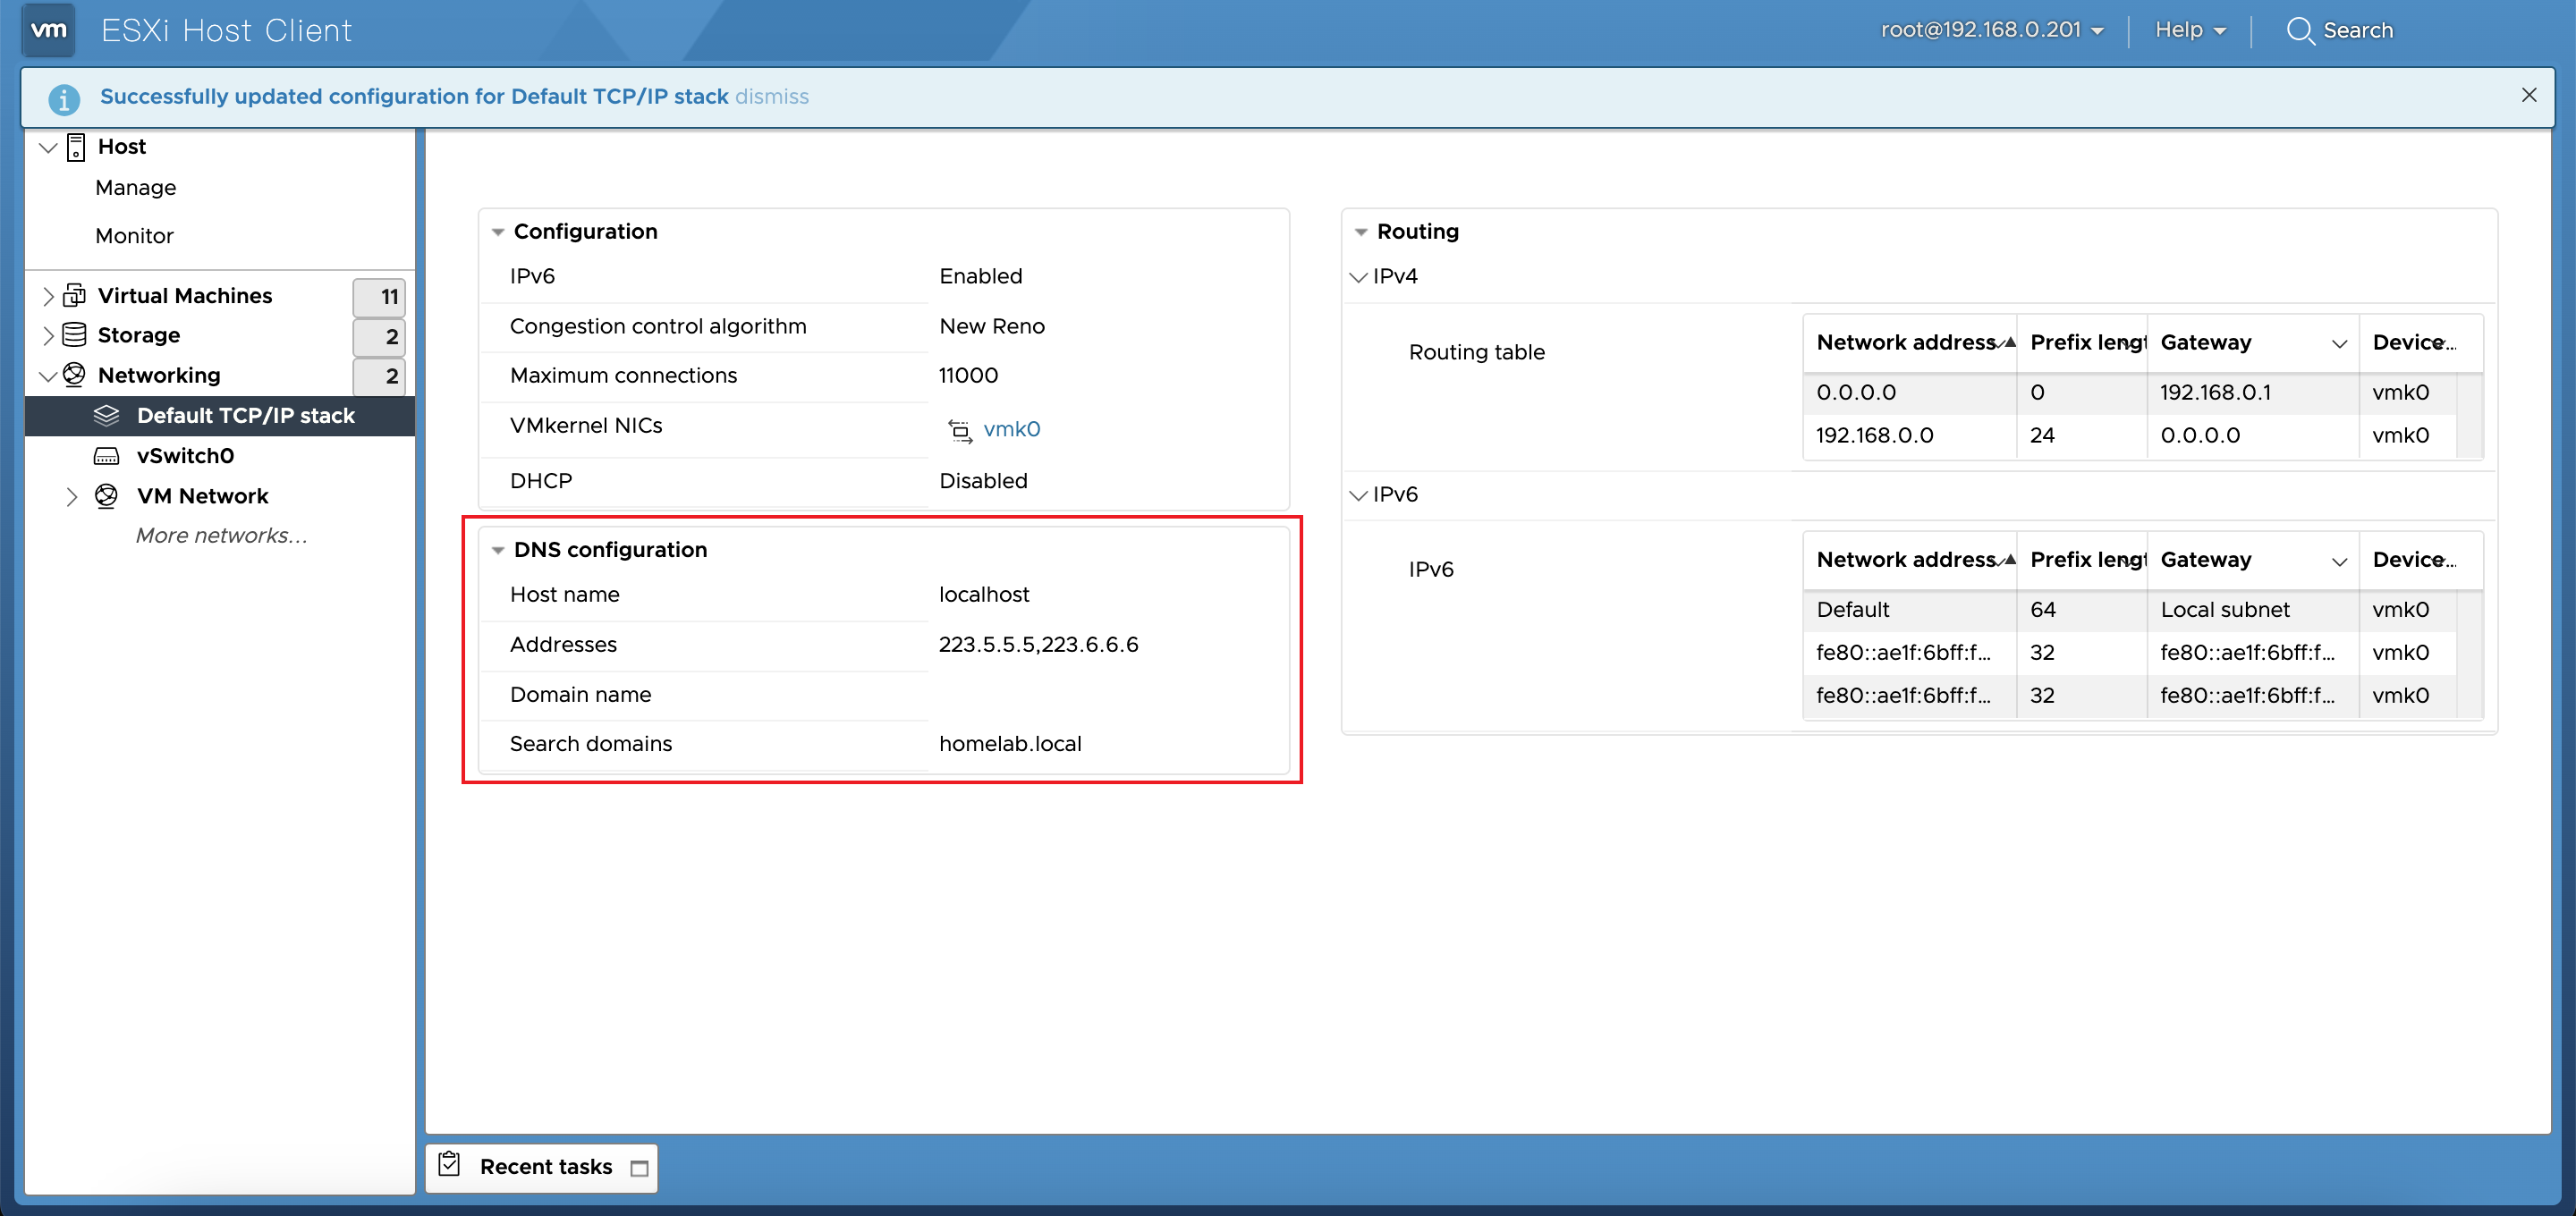
Task: Maximize the Recent tasks panel
Action: point(640,1168)
